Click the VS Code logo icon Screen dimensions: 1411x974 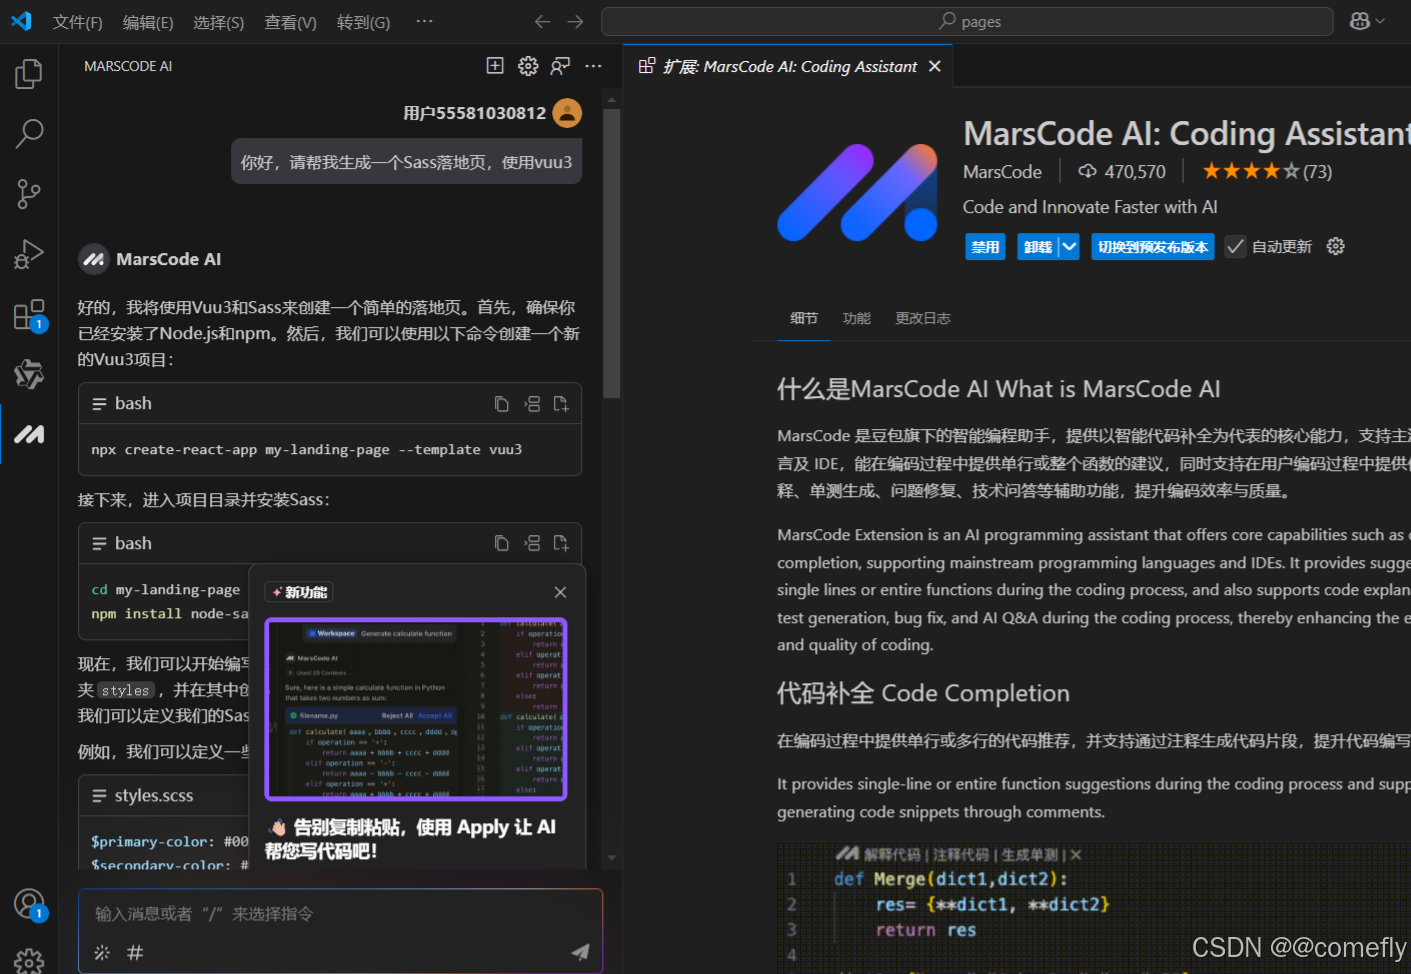21,21
